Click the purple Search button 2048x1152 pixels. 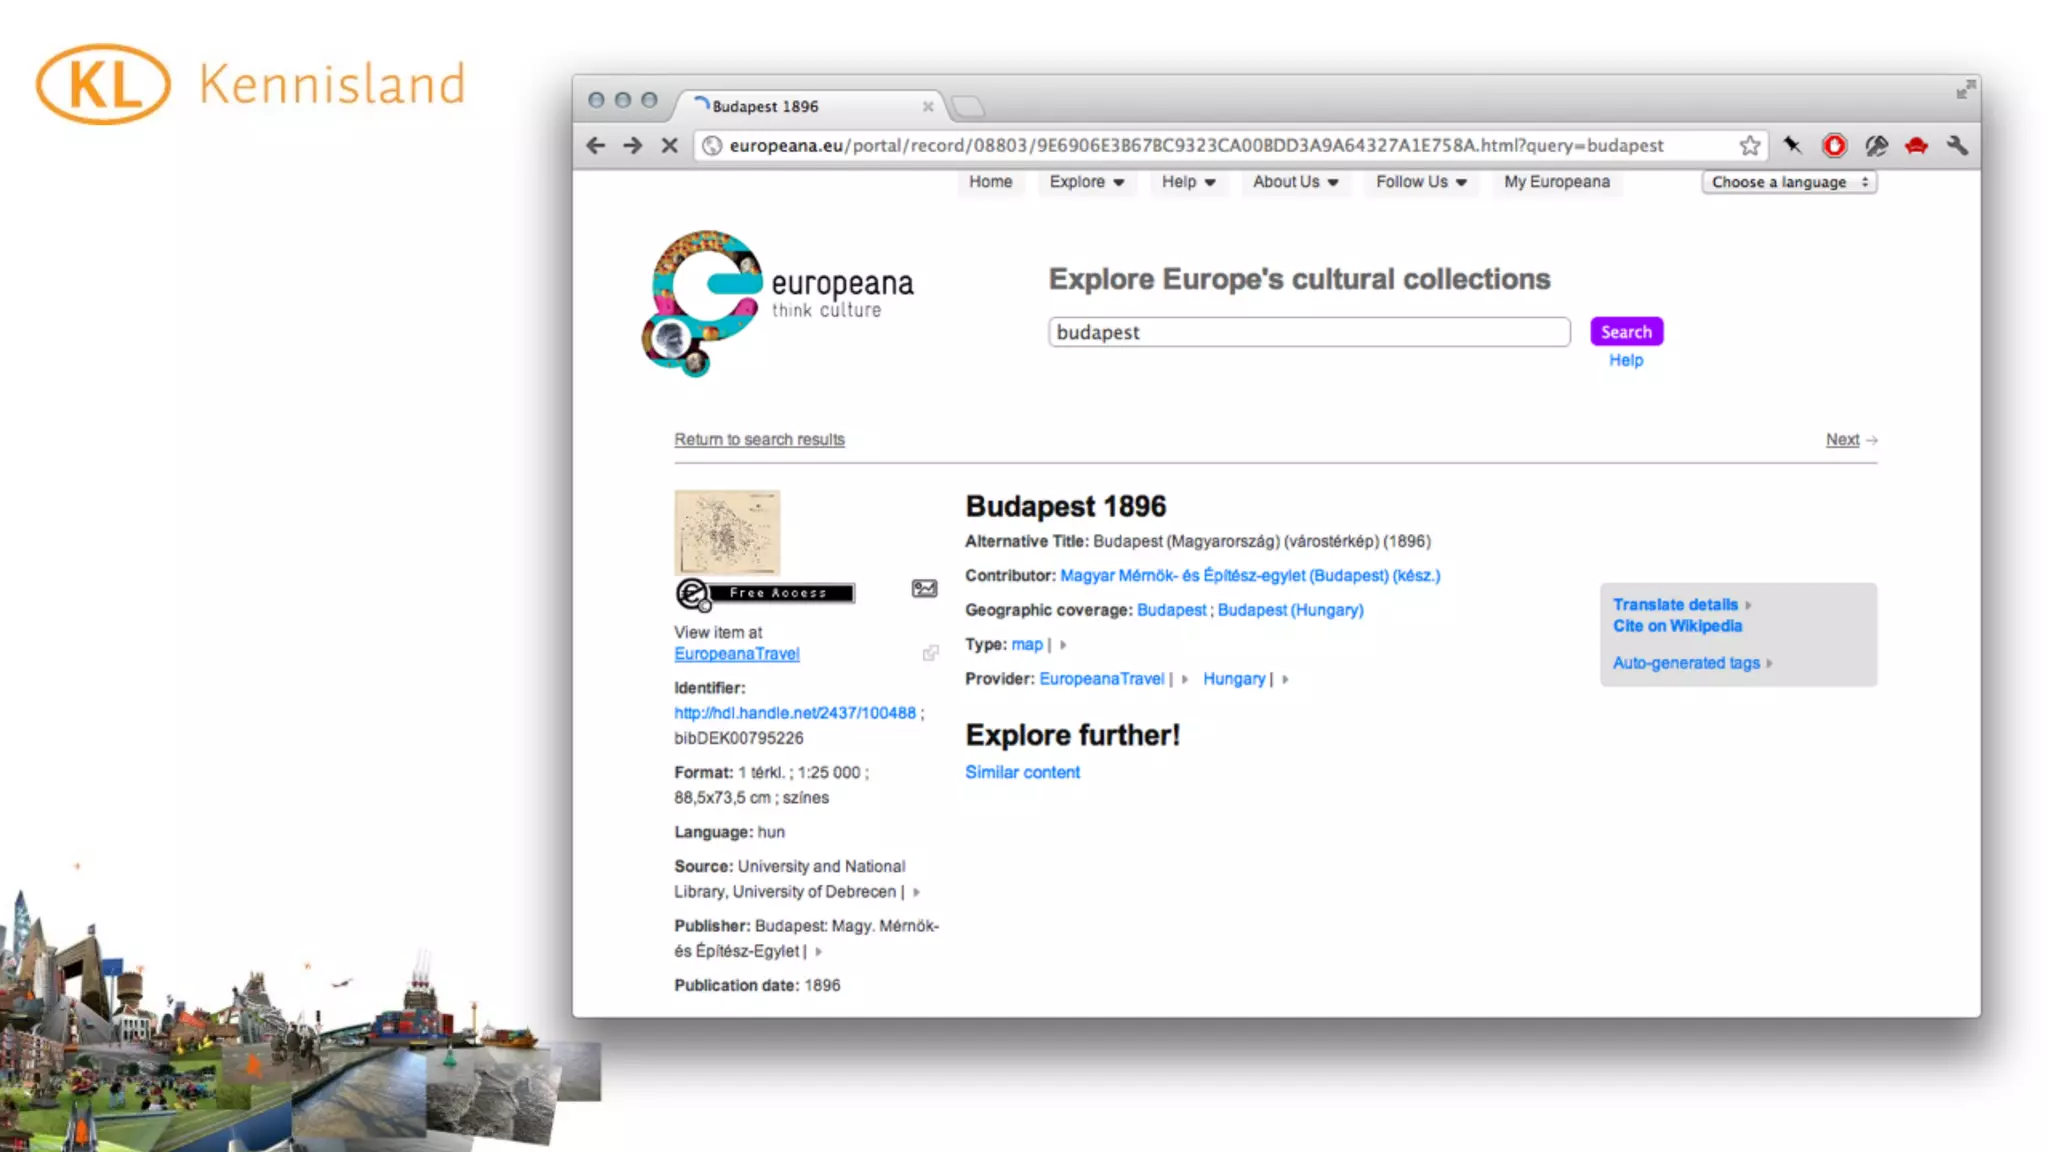pos(1626,332)
